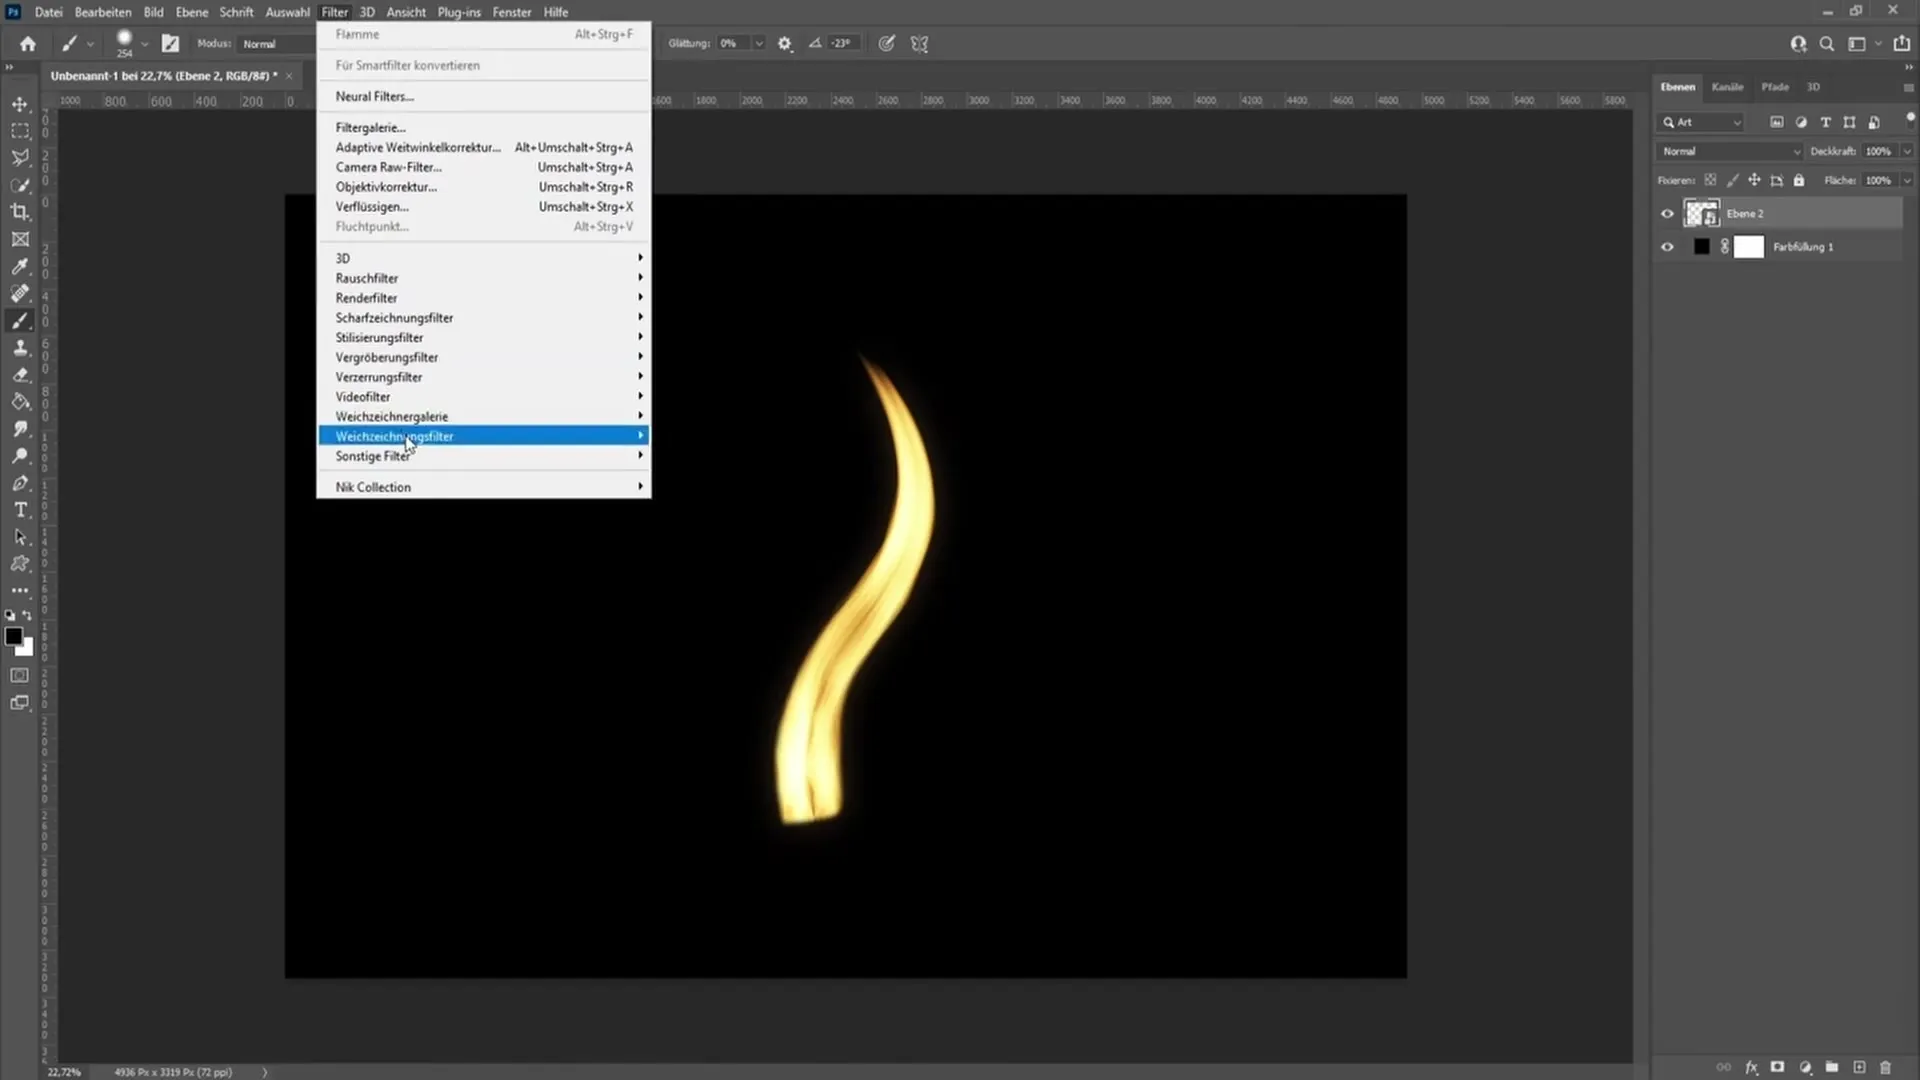Select the Smudge tool
Viewport: 1920px width, 1080px height.
[x=20, y=429]
